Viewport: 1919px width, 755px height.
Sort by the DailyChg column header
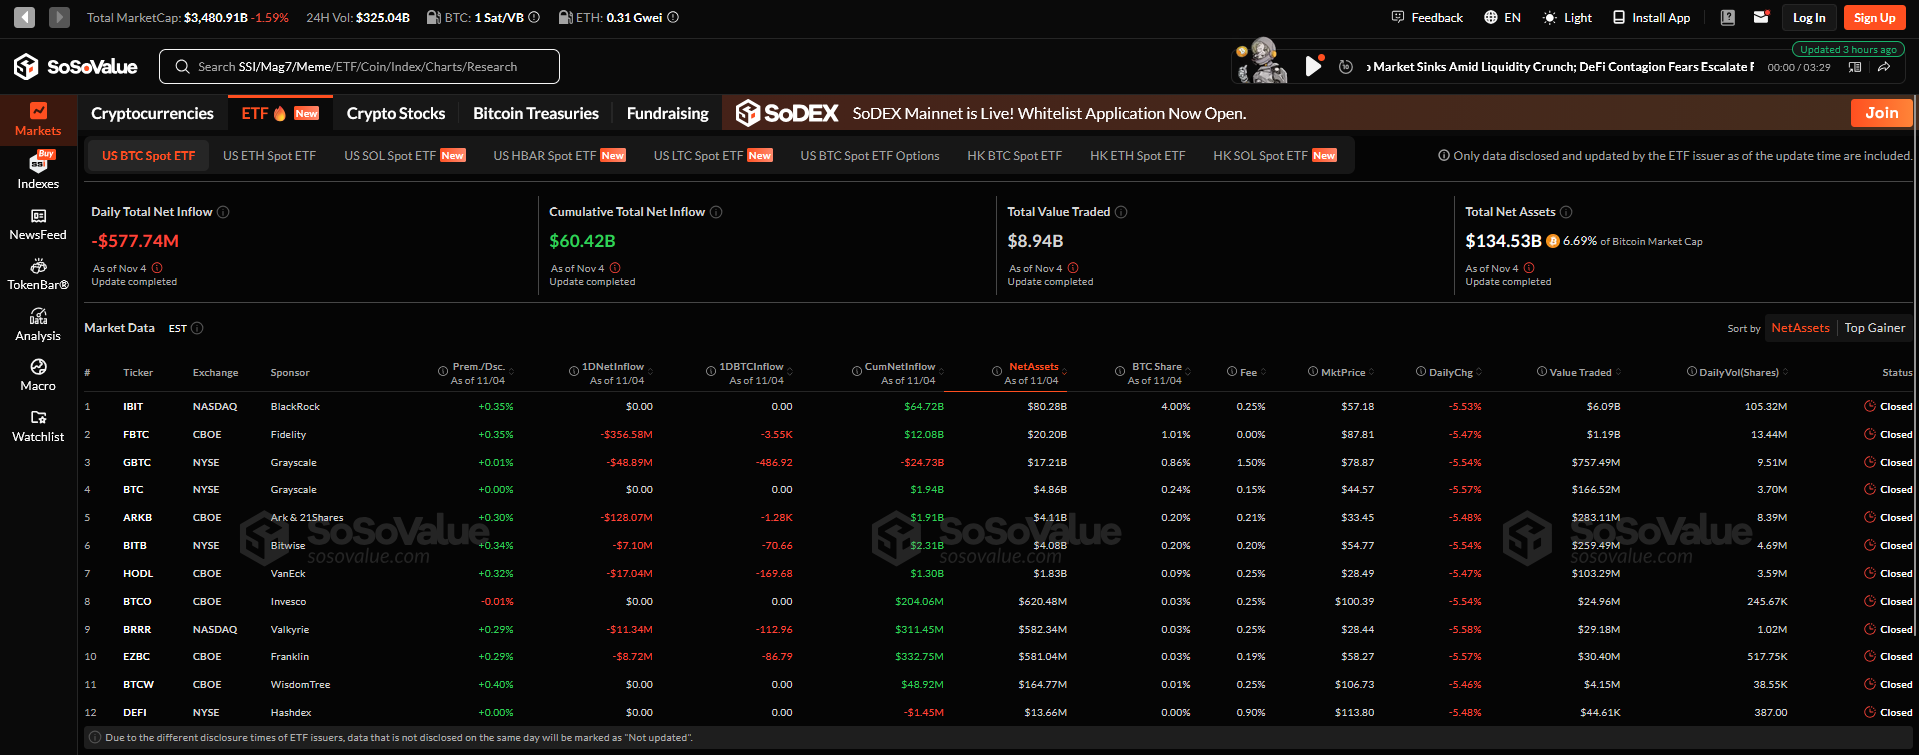pos(1450,372)
